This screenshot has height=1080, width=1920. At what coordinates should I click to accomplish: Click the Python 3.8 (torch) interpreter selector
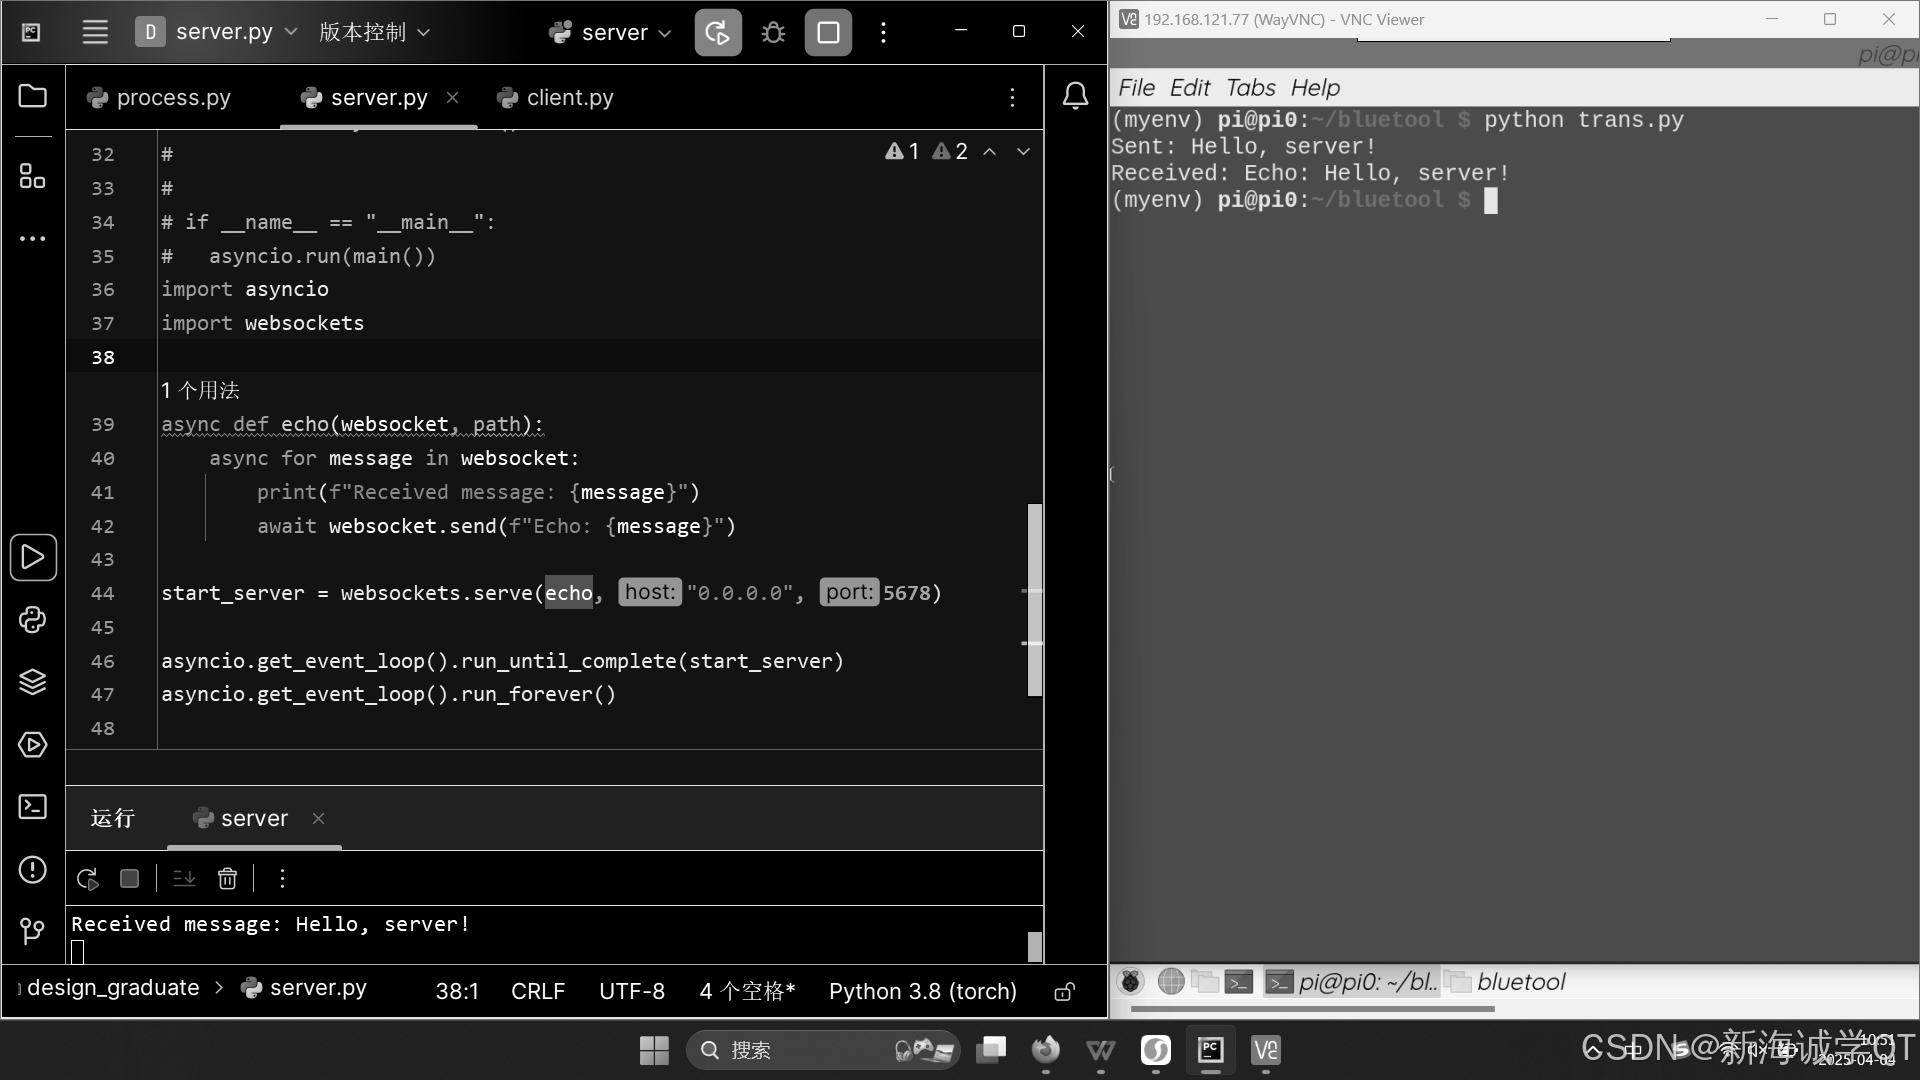922,992
